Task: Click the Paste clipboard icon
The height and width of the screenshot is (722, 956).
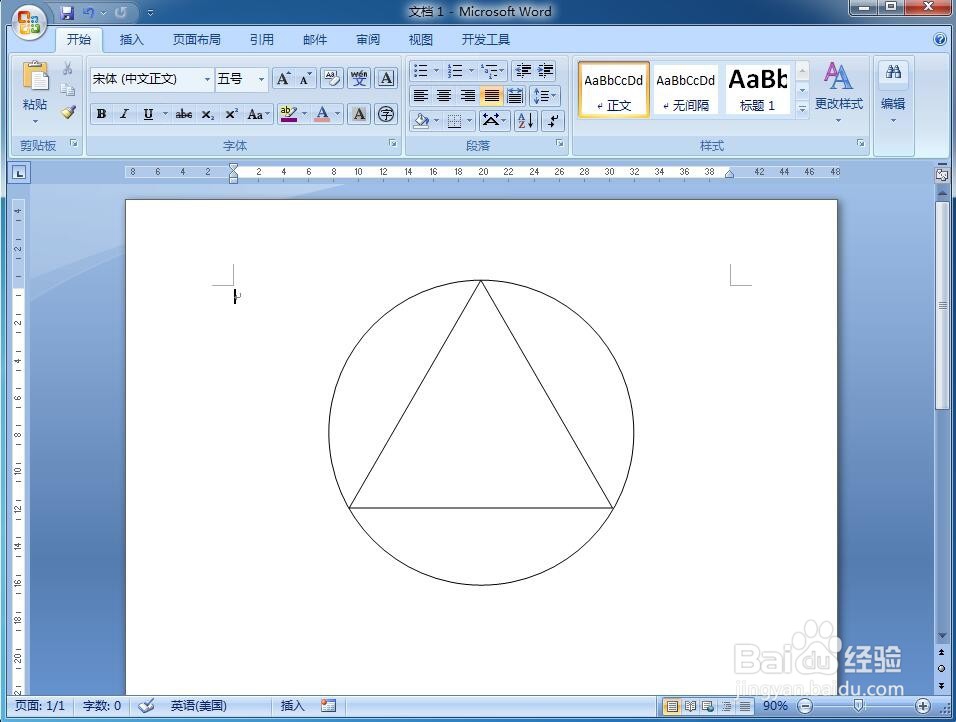Action: point(35,77)
